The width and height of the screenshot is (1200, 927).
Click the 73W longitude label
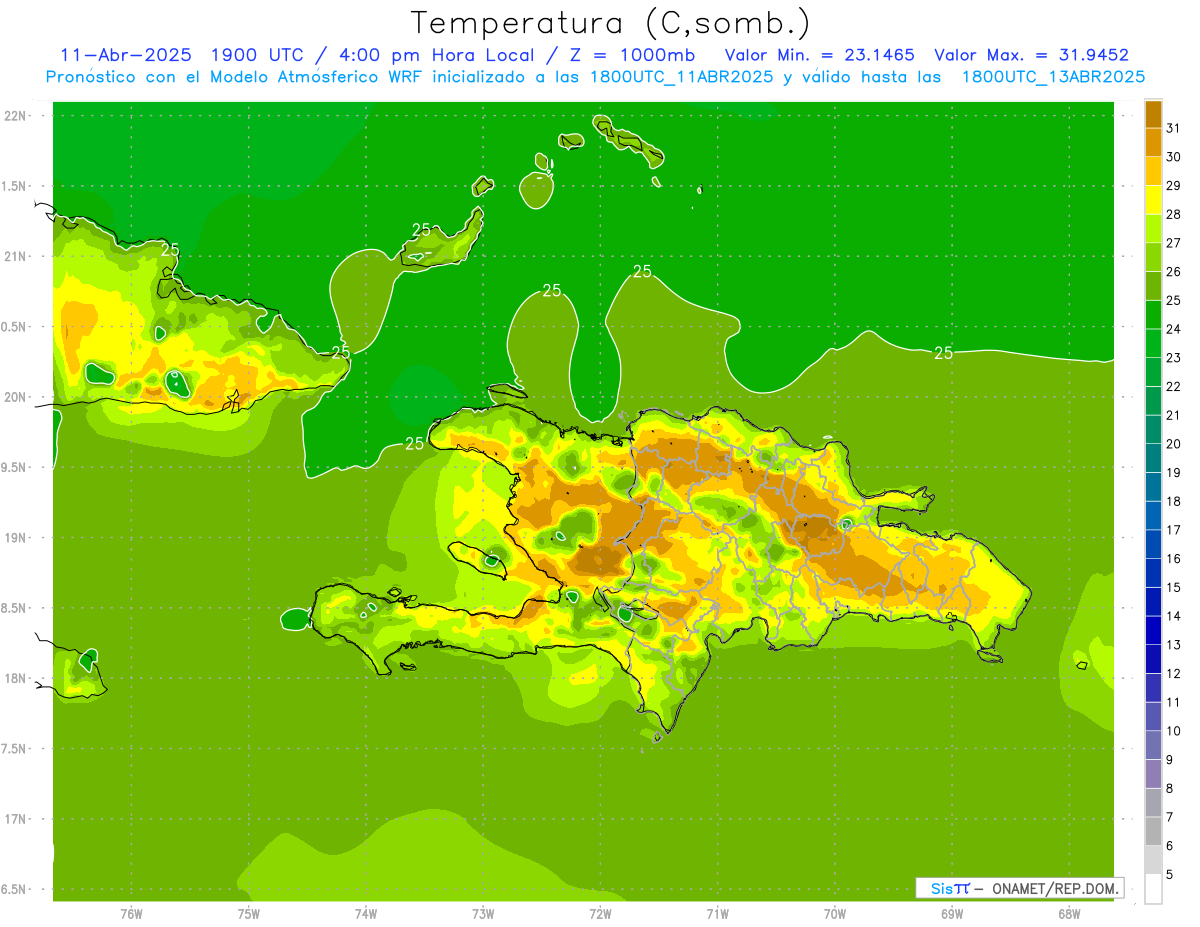[483, 913]
